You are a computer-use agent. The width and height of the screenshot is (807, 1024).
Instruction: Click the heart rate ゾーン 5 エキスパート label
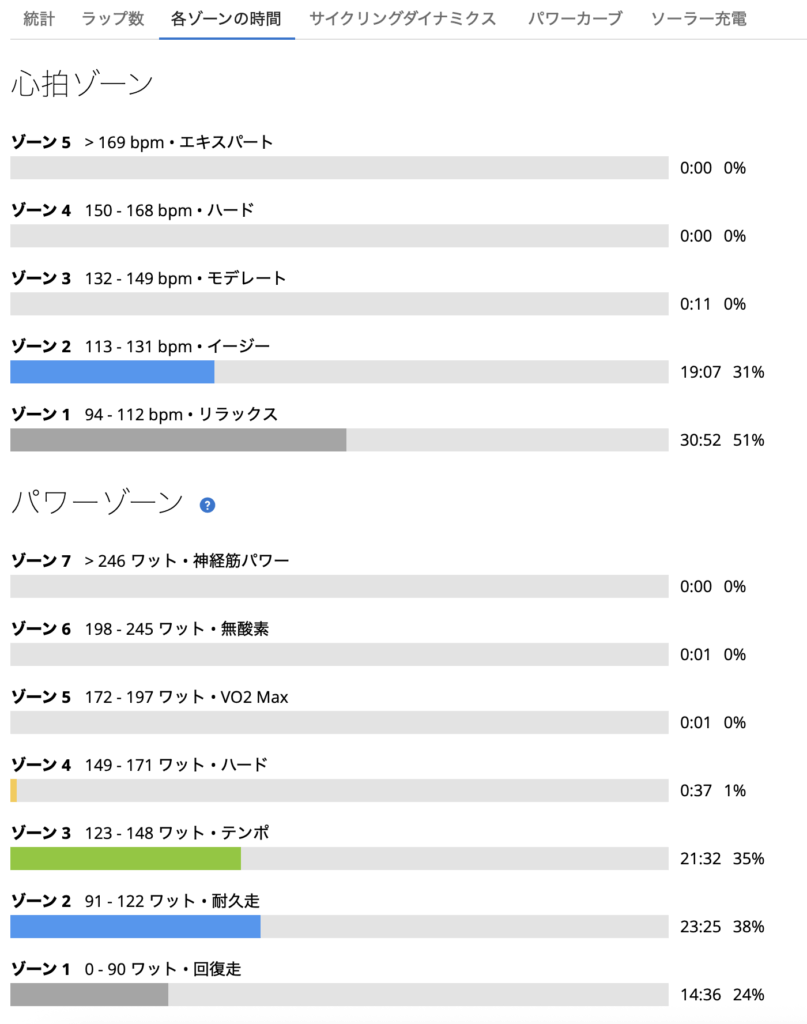142,142
